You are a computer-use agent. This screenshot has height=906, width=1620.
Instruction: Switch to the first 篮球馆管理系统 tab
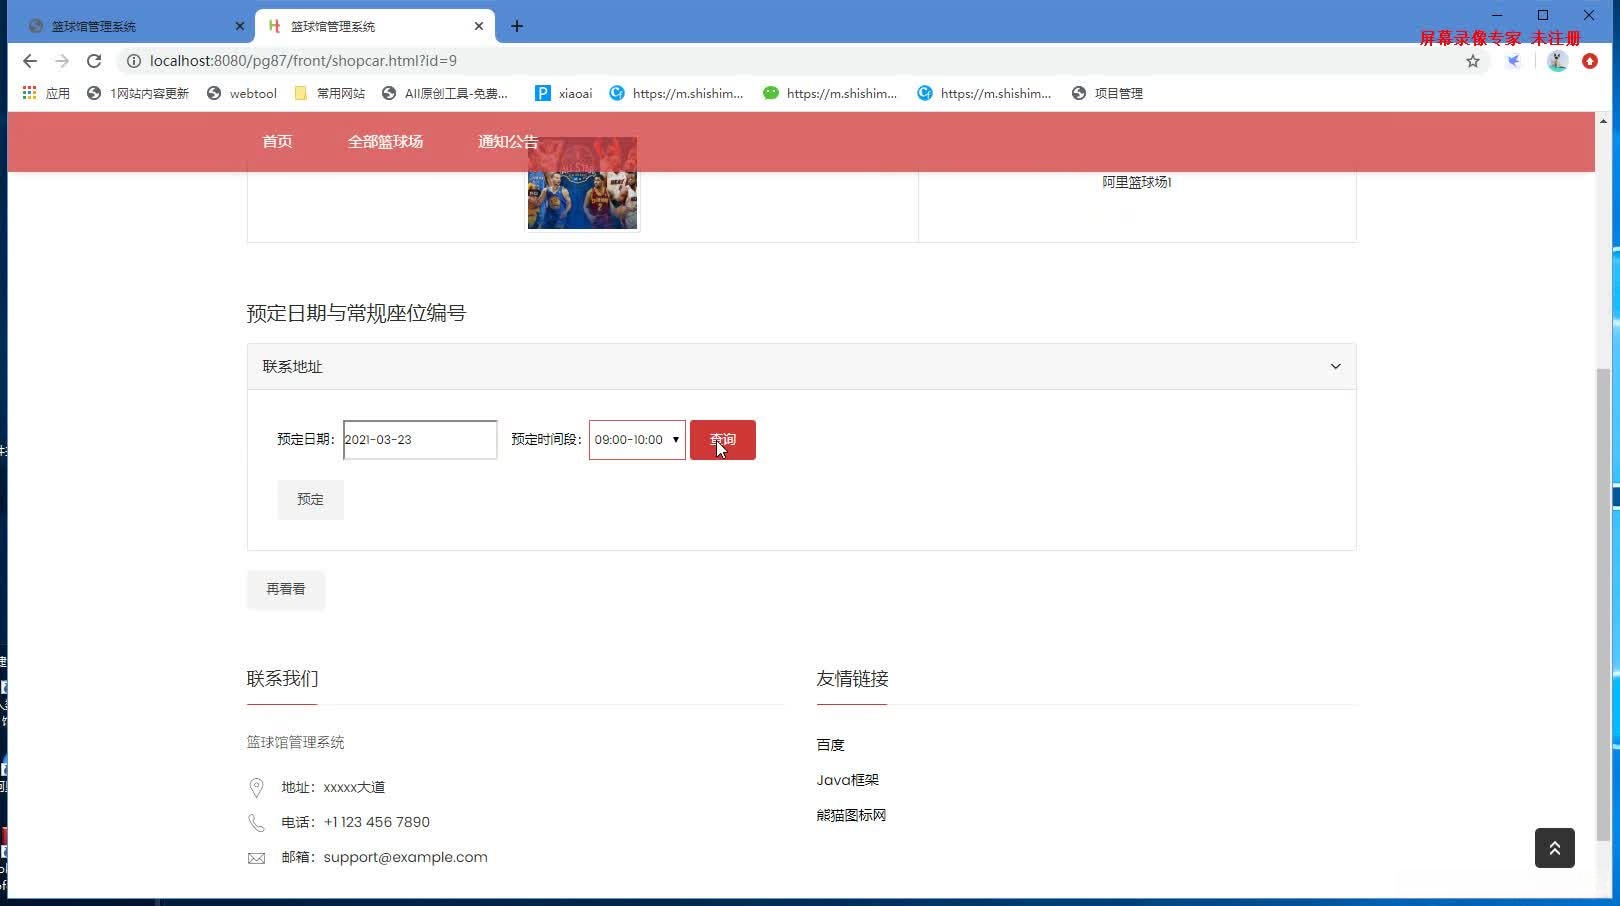(130, 25)
